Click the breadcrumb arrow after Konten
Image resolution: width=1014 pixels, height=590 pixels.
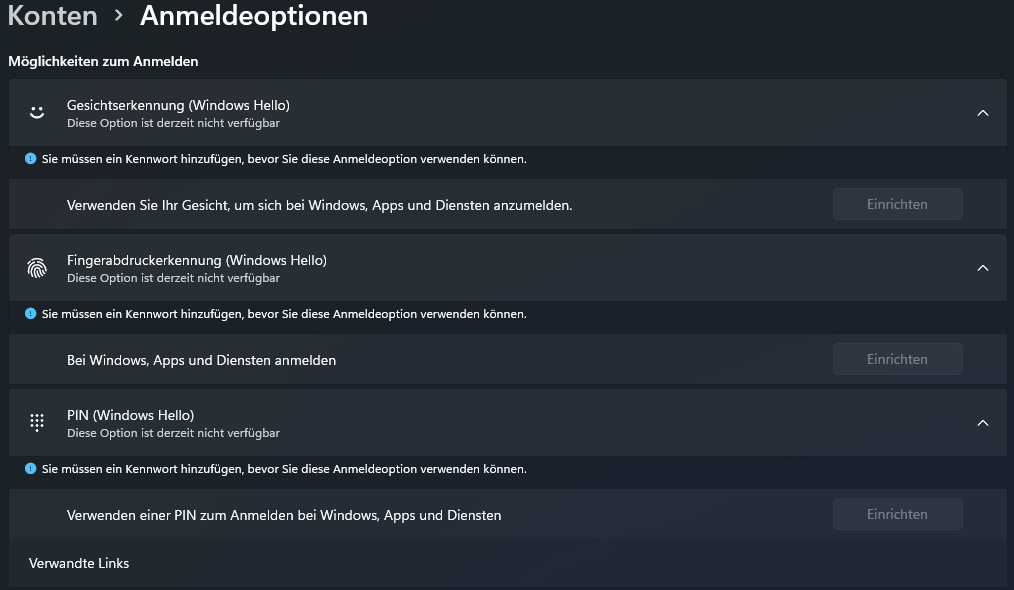119,16
